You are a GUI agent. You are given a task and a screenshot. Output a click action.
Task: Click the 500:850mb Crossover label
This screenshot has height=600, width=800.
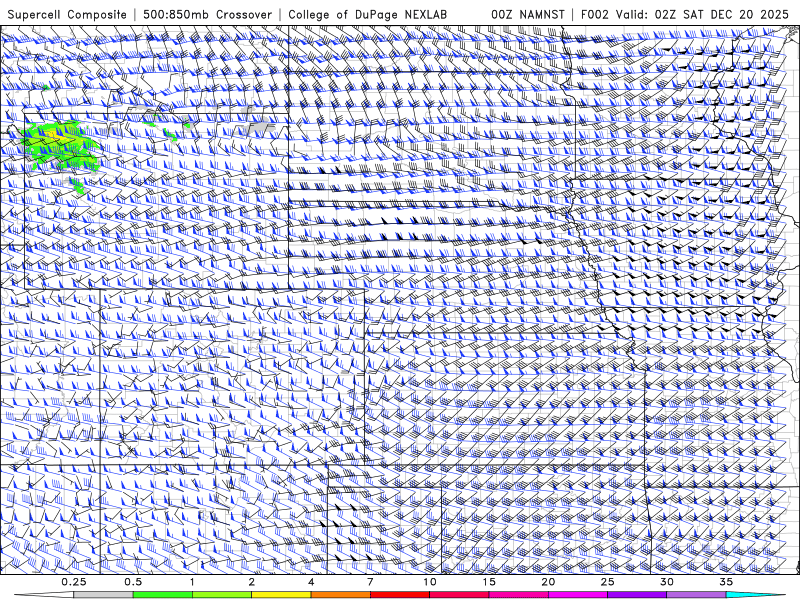[x=208, y=14]
